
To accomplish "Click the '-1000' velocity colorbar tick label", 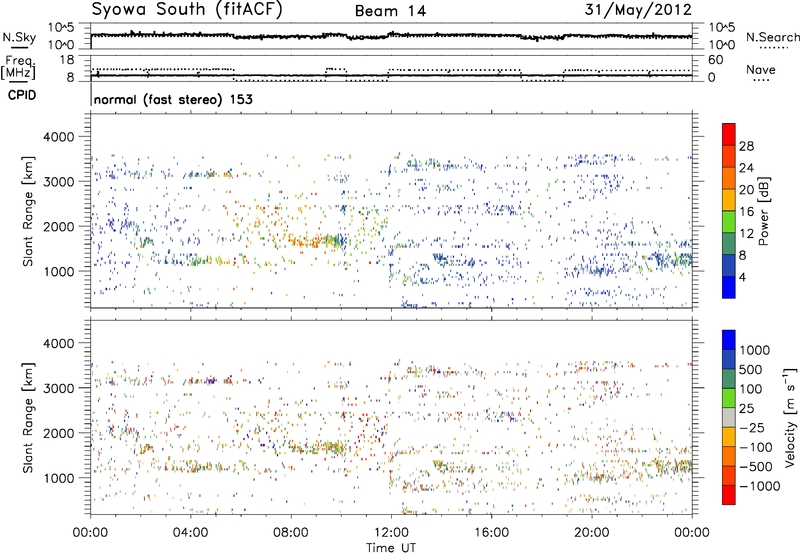I will 760,486.
